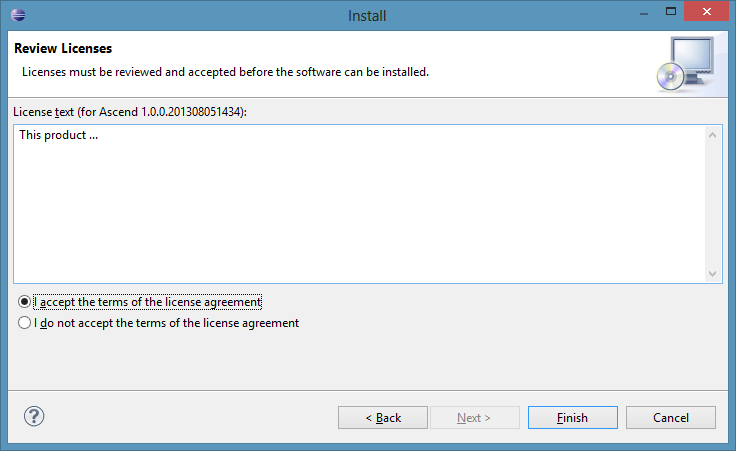Click the license text scrollbar down arrow
The width and height of the screenshot is (736, 451).
[713, 273]
